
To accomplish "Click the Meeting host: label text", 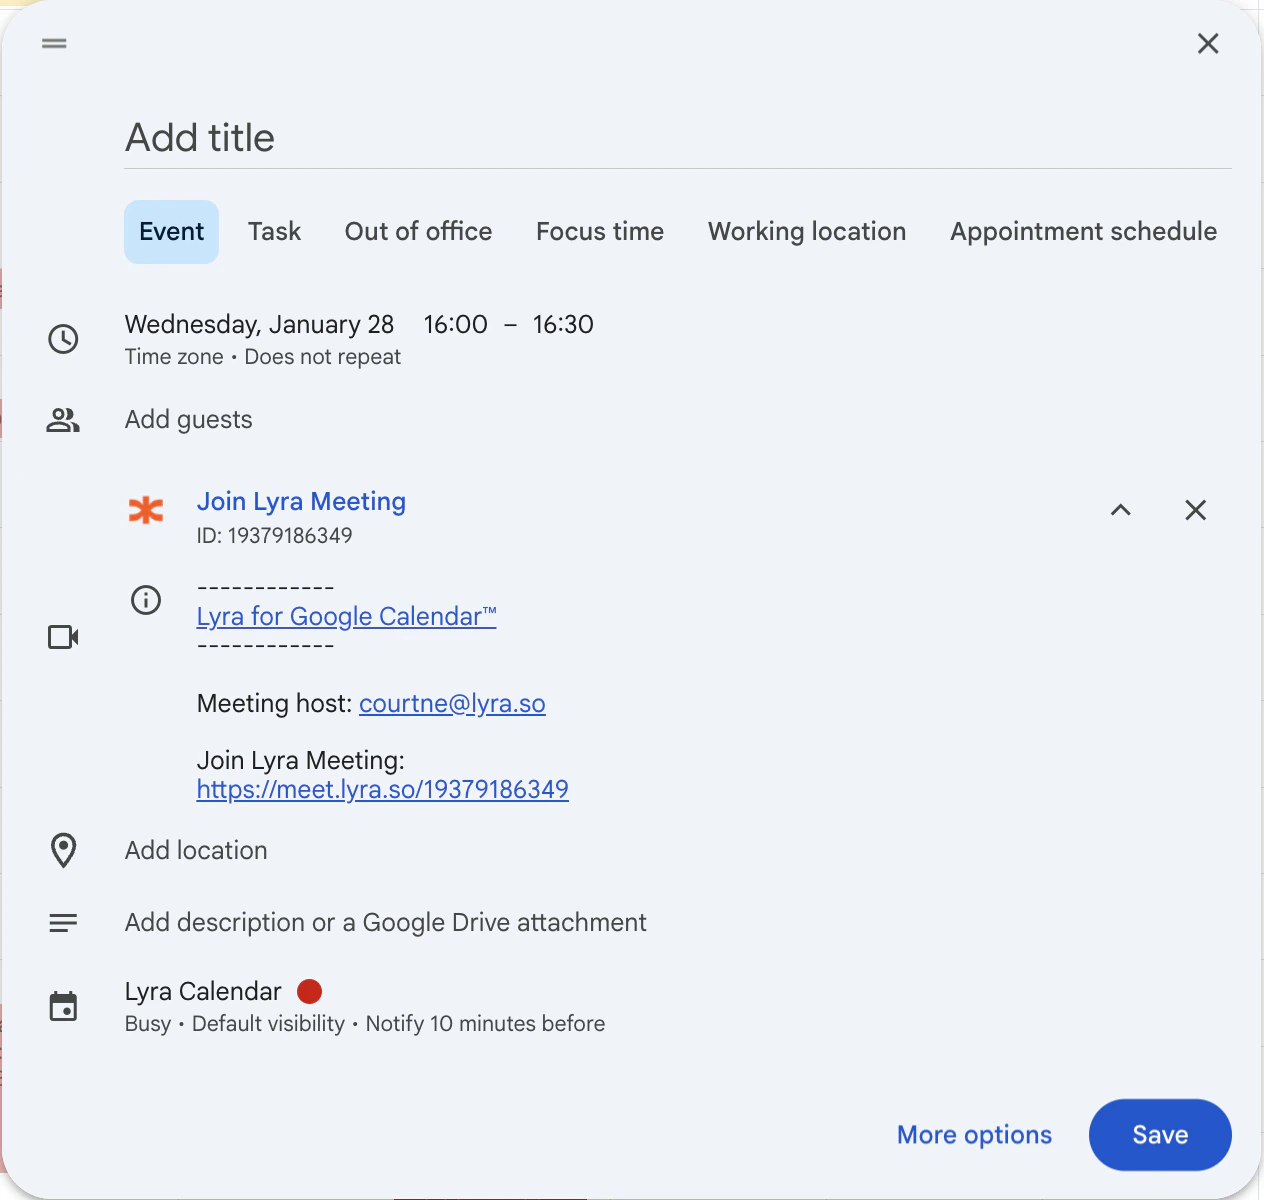I will coord(275,703).
